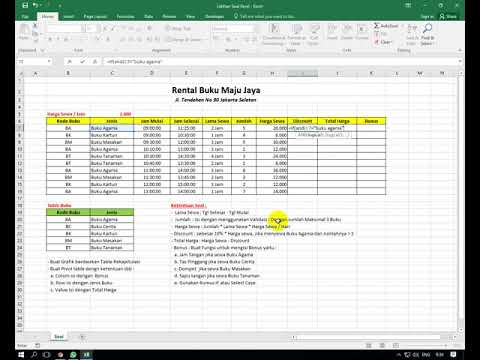Click the Windows Start button
This screenshot has width=480, height=360.
pos(21,355)
